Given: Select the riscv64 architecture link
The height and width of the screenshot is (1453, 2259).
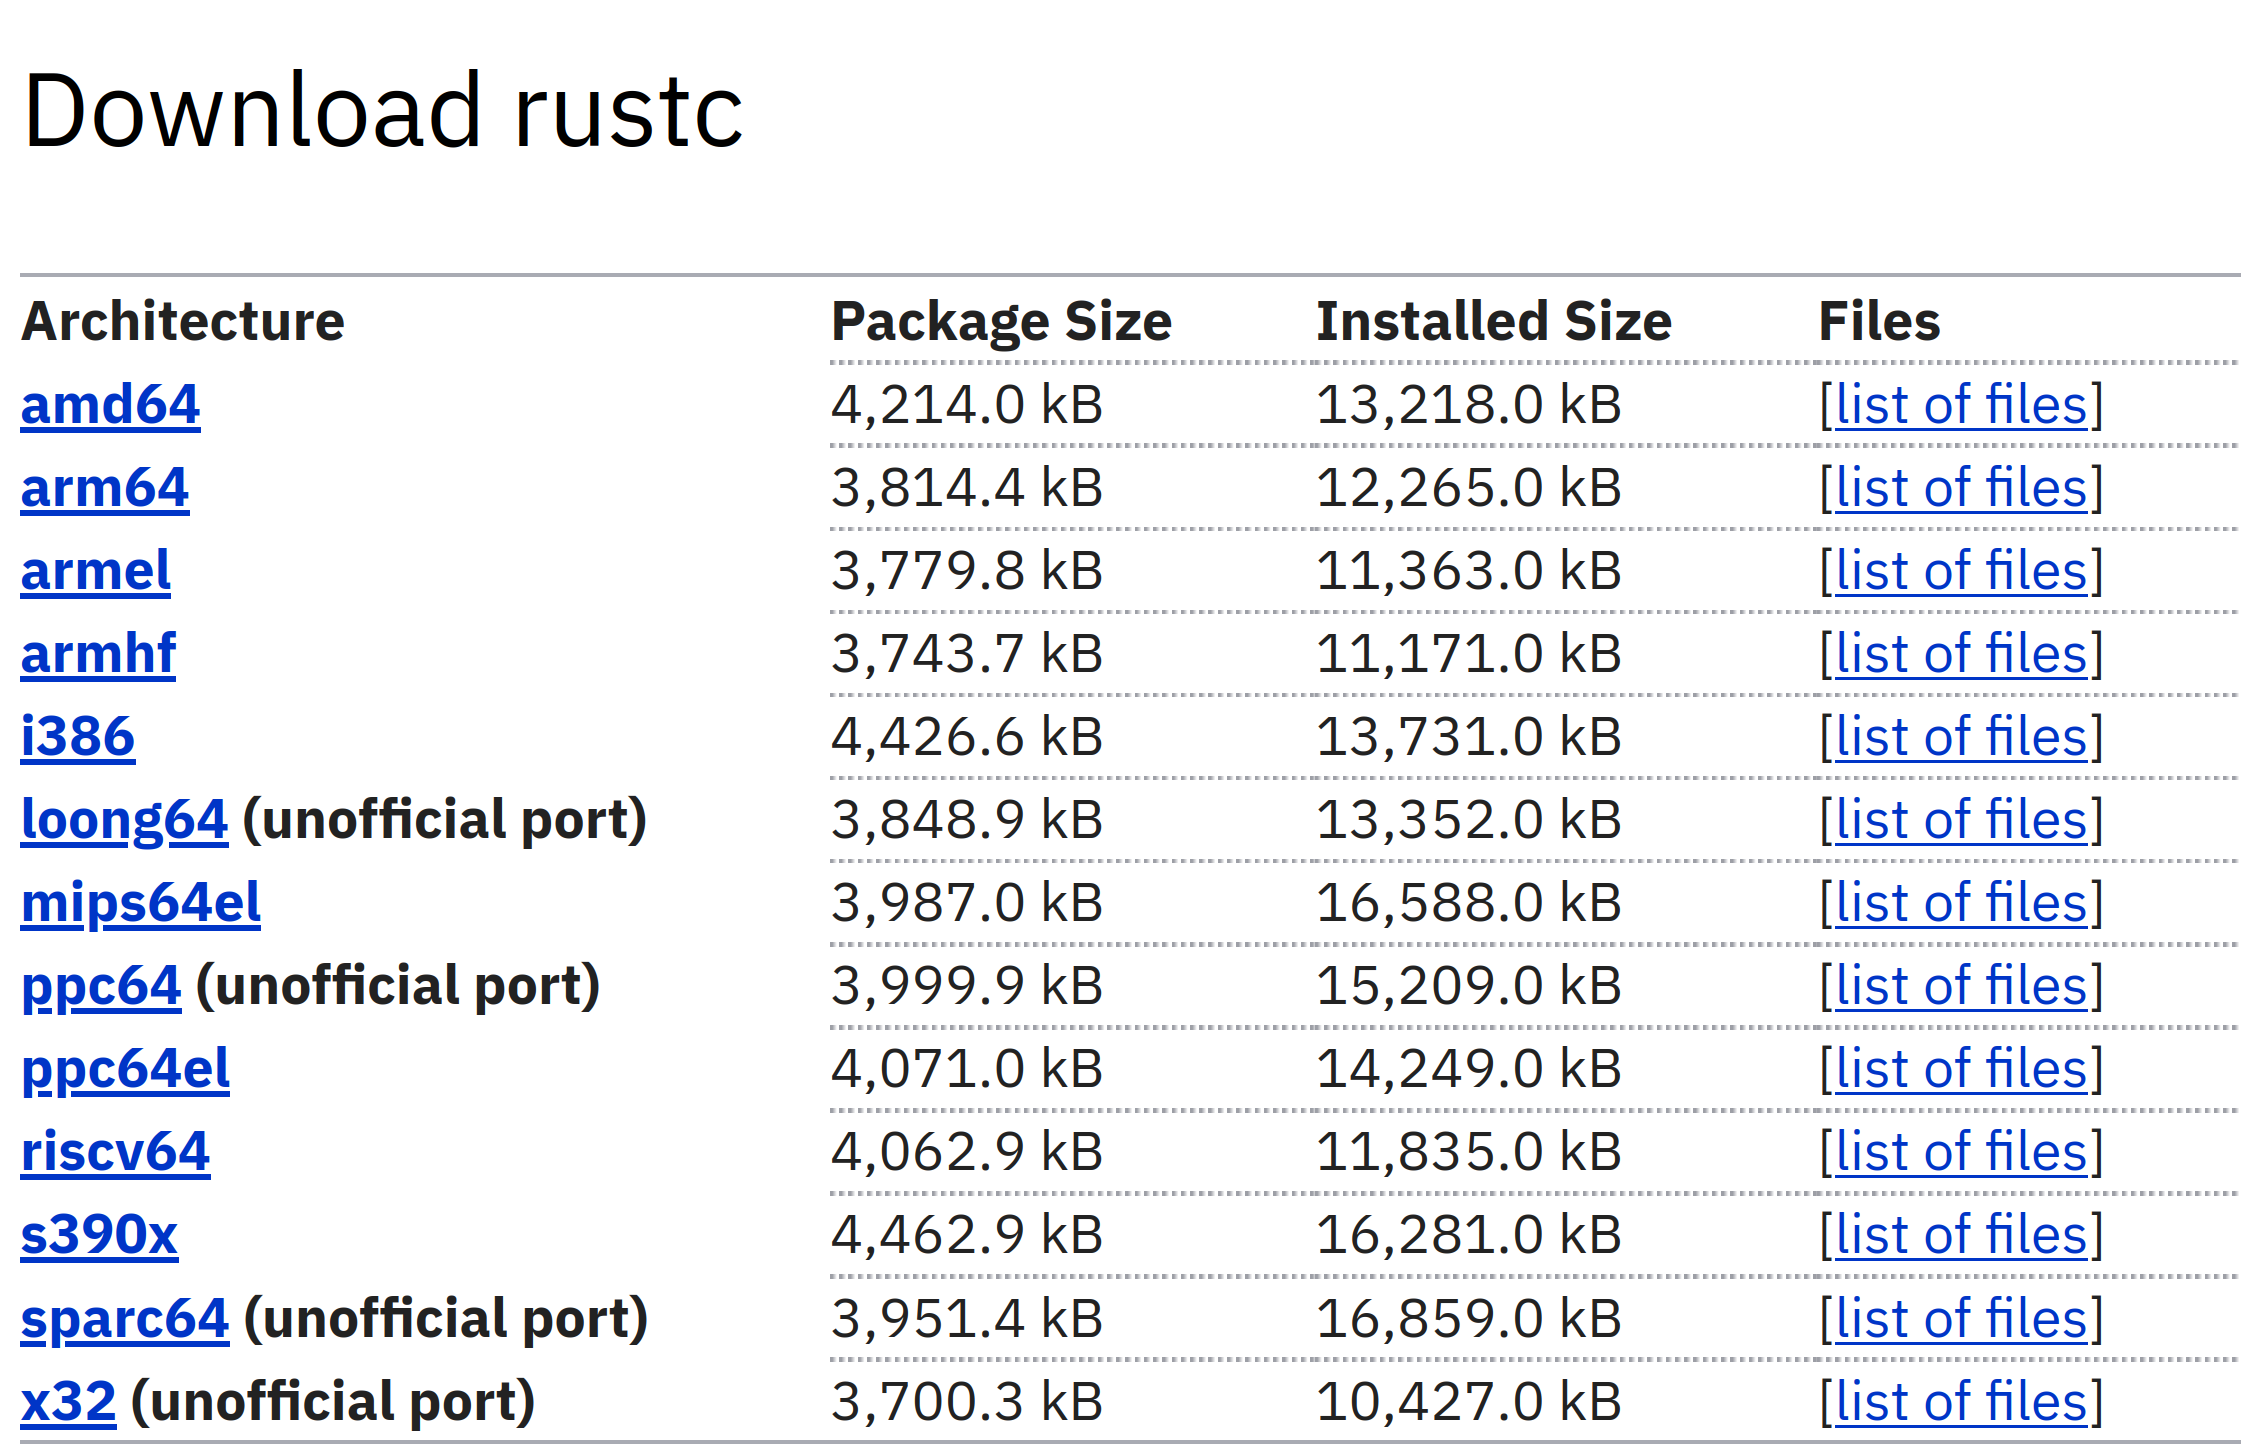Looking at the screenshot, I should (x=115, y=1153).
